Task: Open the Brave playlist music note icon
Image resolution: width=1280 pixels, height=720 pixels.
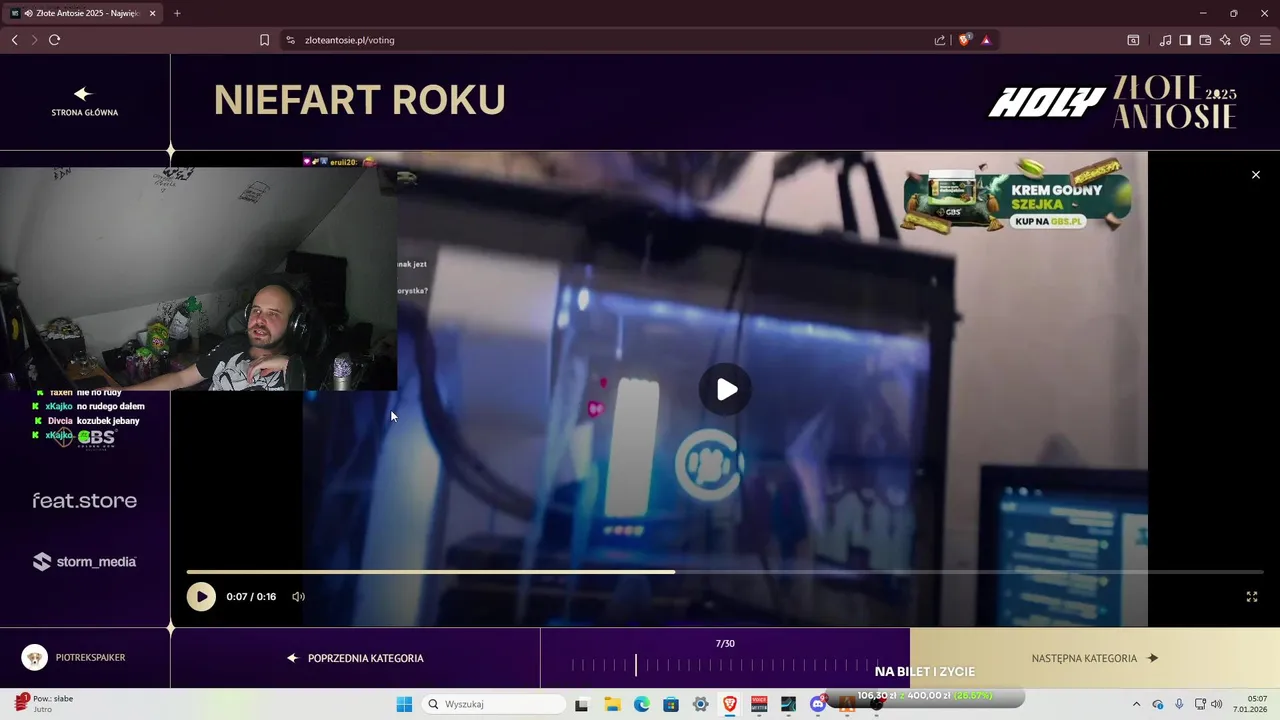Action: [x=1165, y=40]
